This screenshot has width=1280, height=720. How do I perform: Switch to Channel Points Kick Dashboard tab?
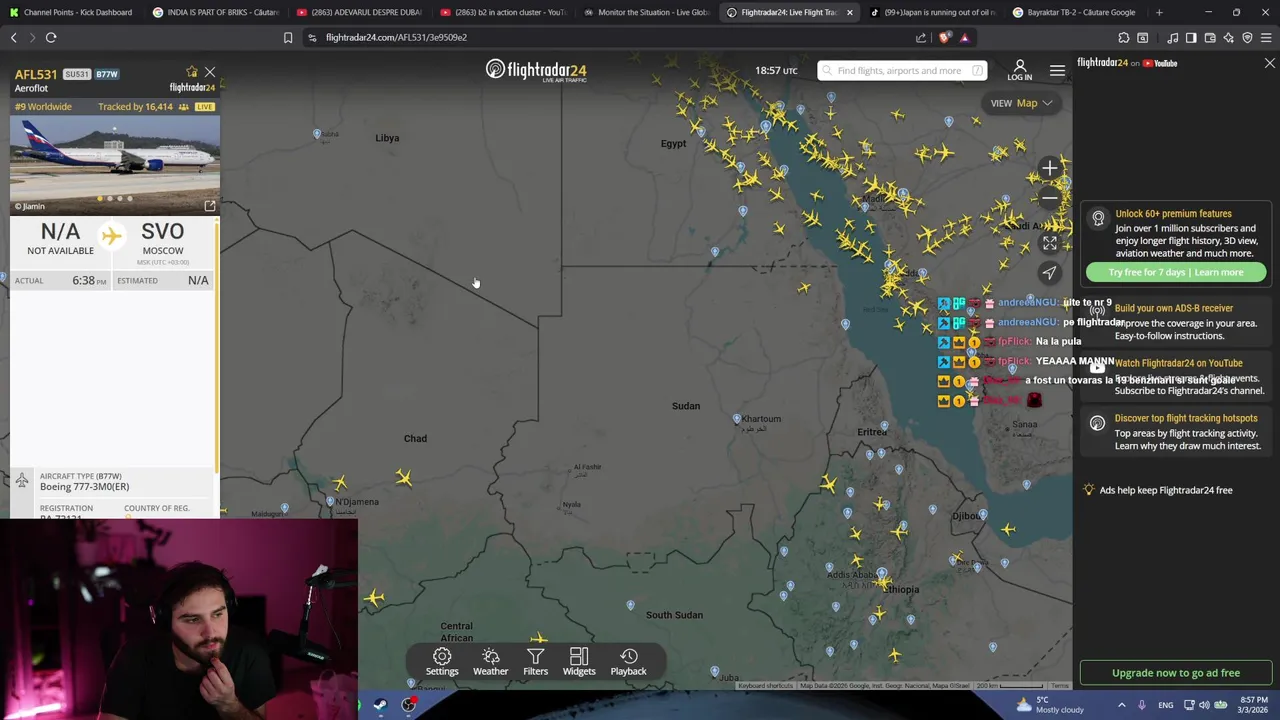point(70,12)
